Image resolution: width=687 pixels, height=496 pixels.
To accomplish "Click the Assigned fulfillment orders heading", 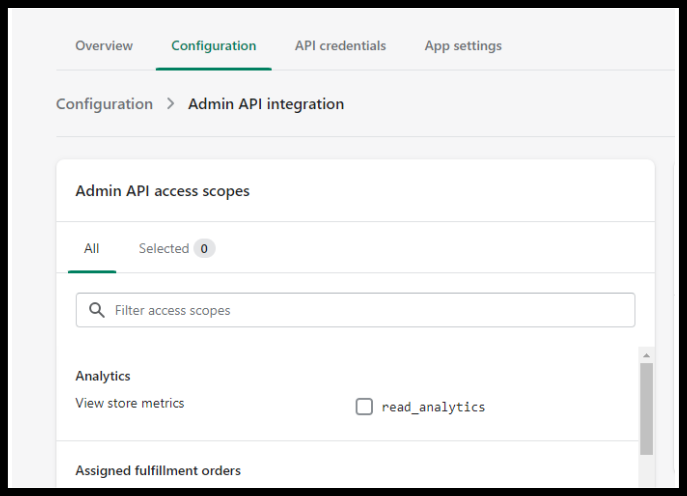I will 158,470.
